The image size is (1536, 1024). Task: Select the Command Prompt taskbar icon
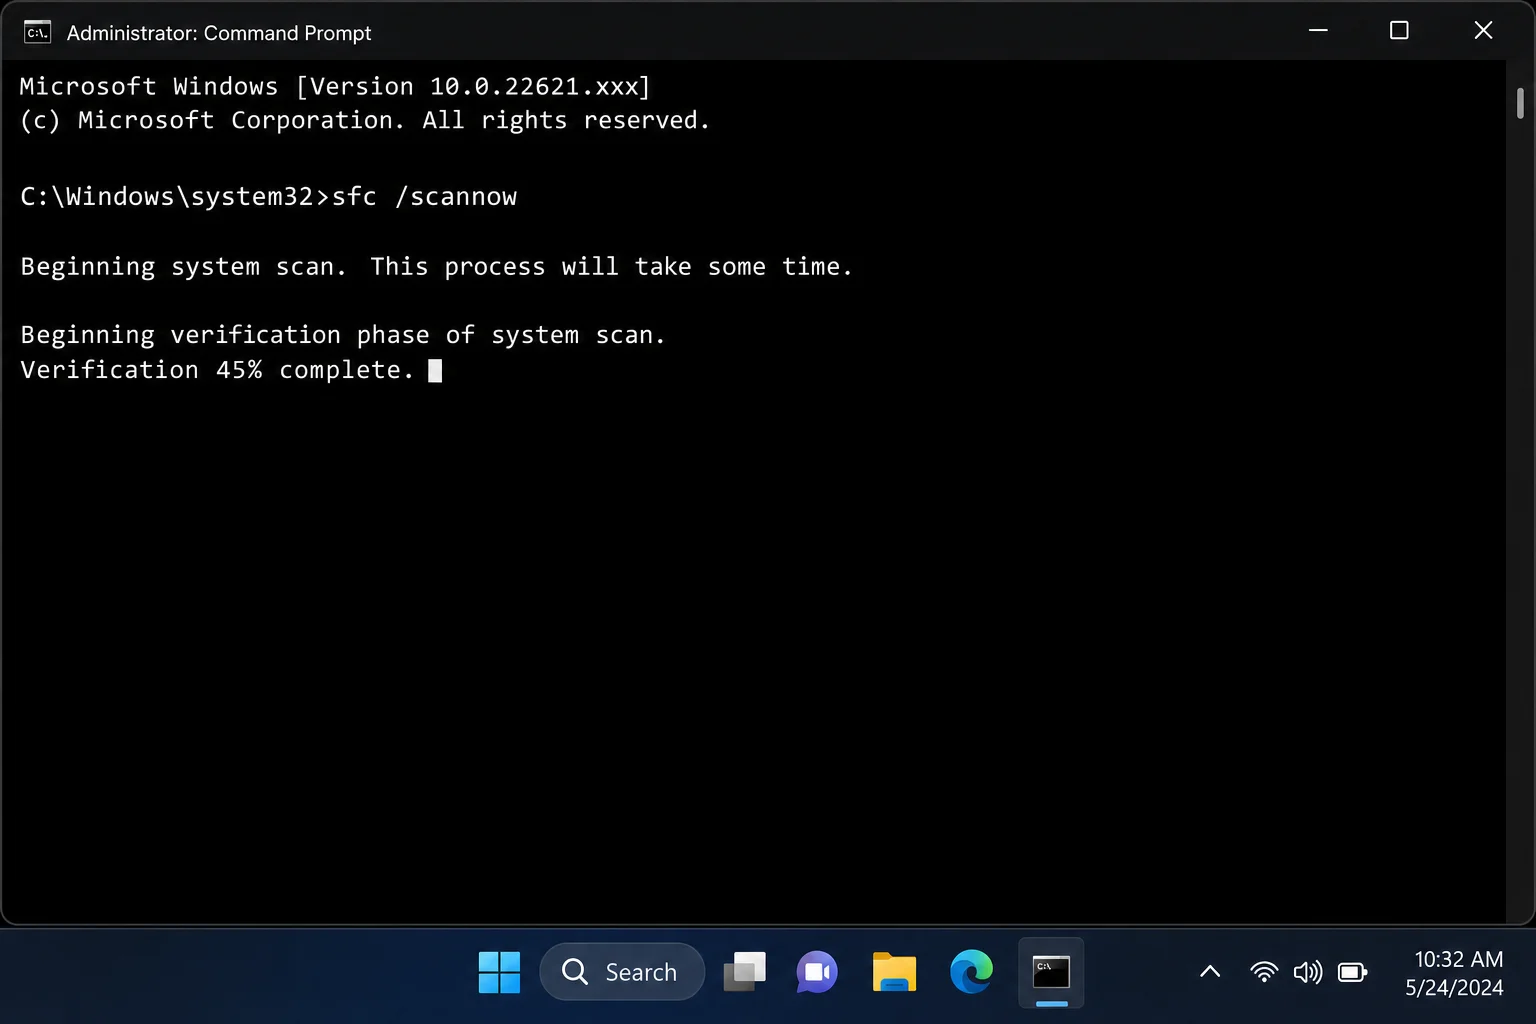[x=1051, y=972]
